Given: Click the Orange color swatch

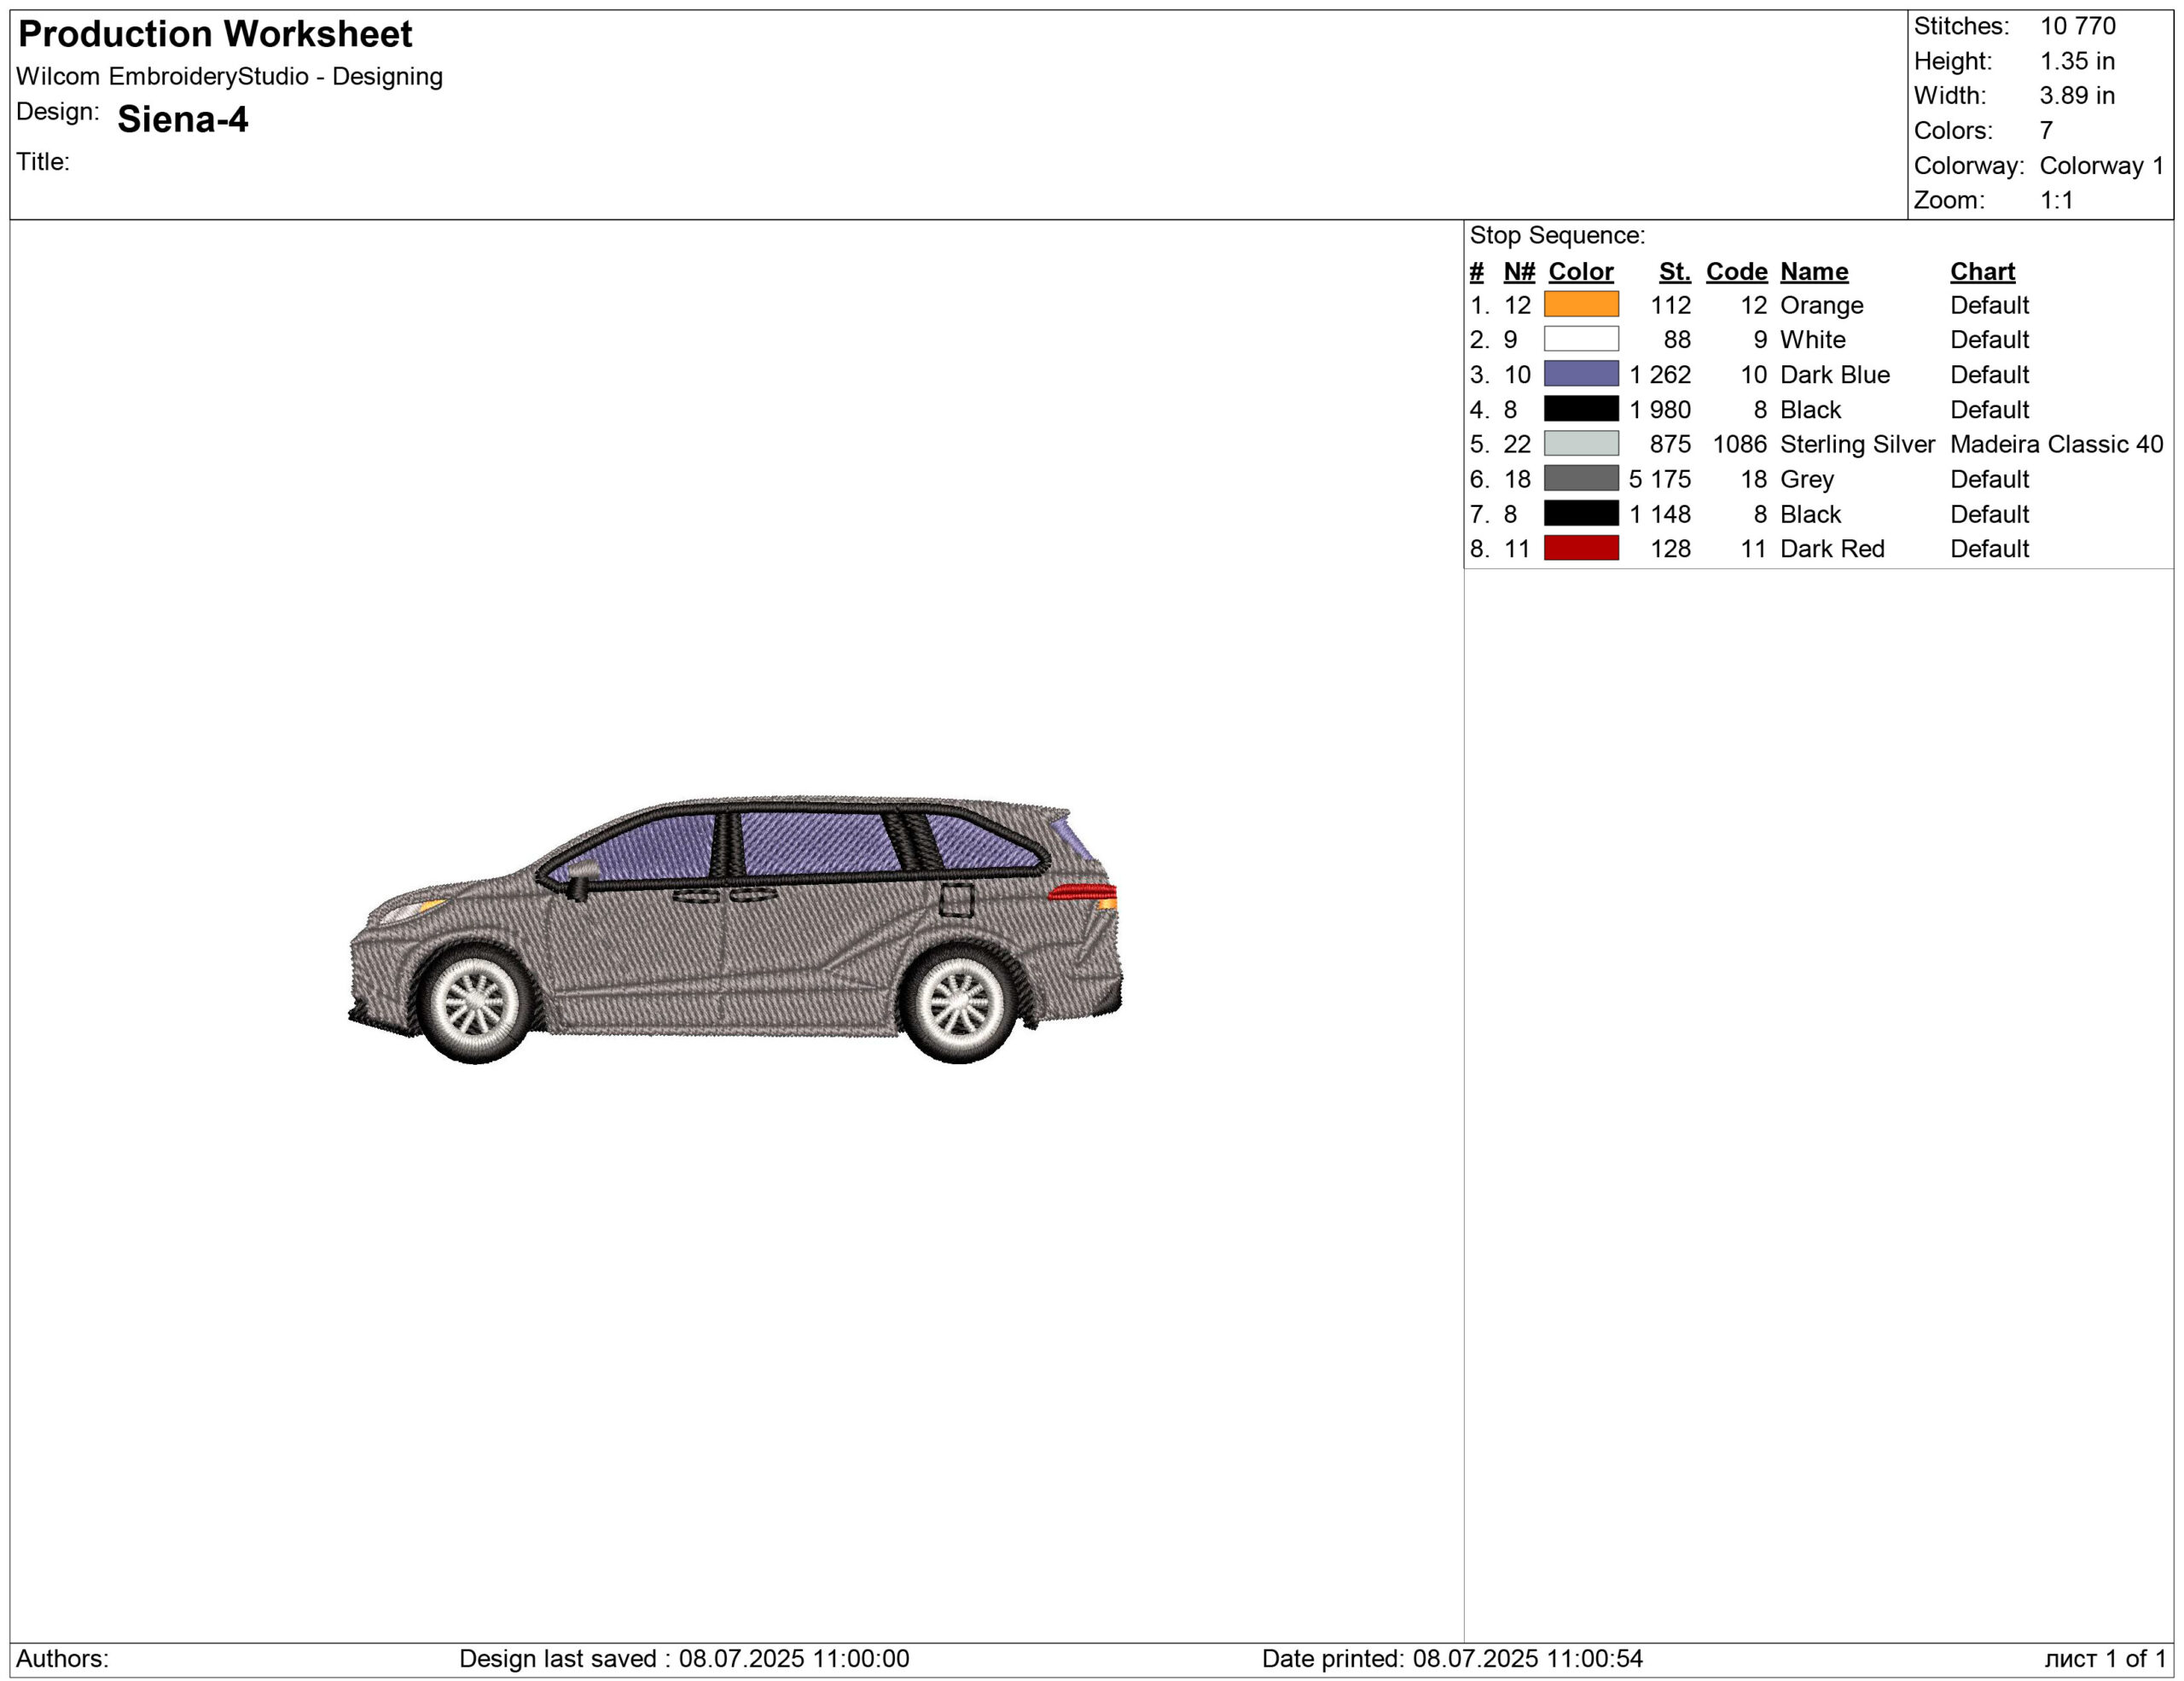Looking at the screenshot, I should pyautogui.click(x=1580, y=304).
